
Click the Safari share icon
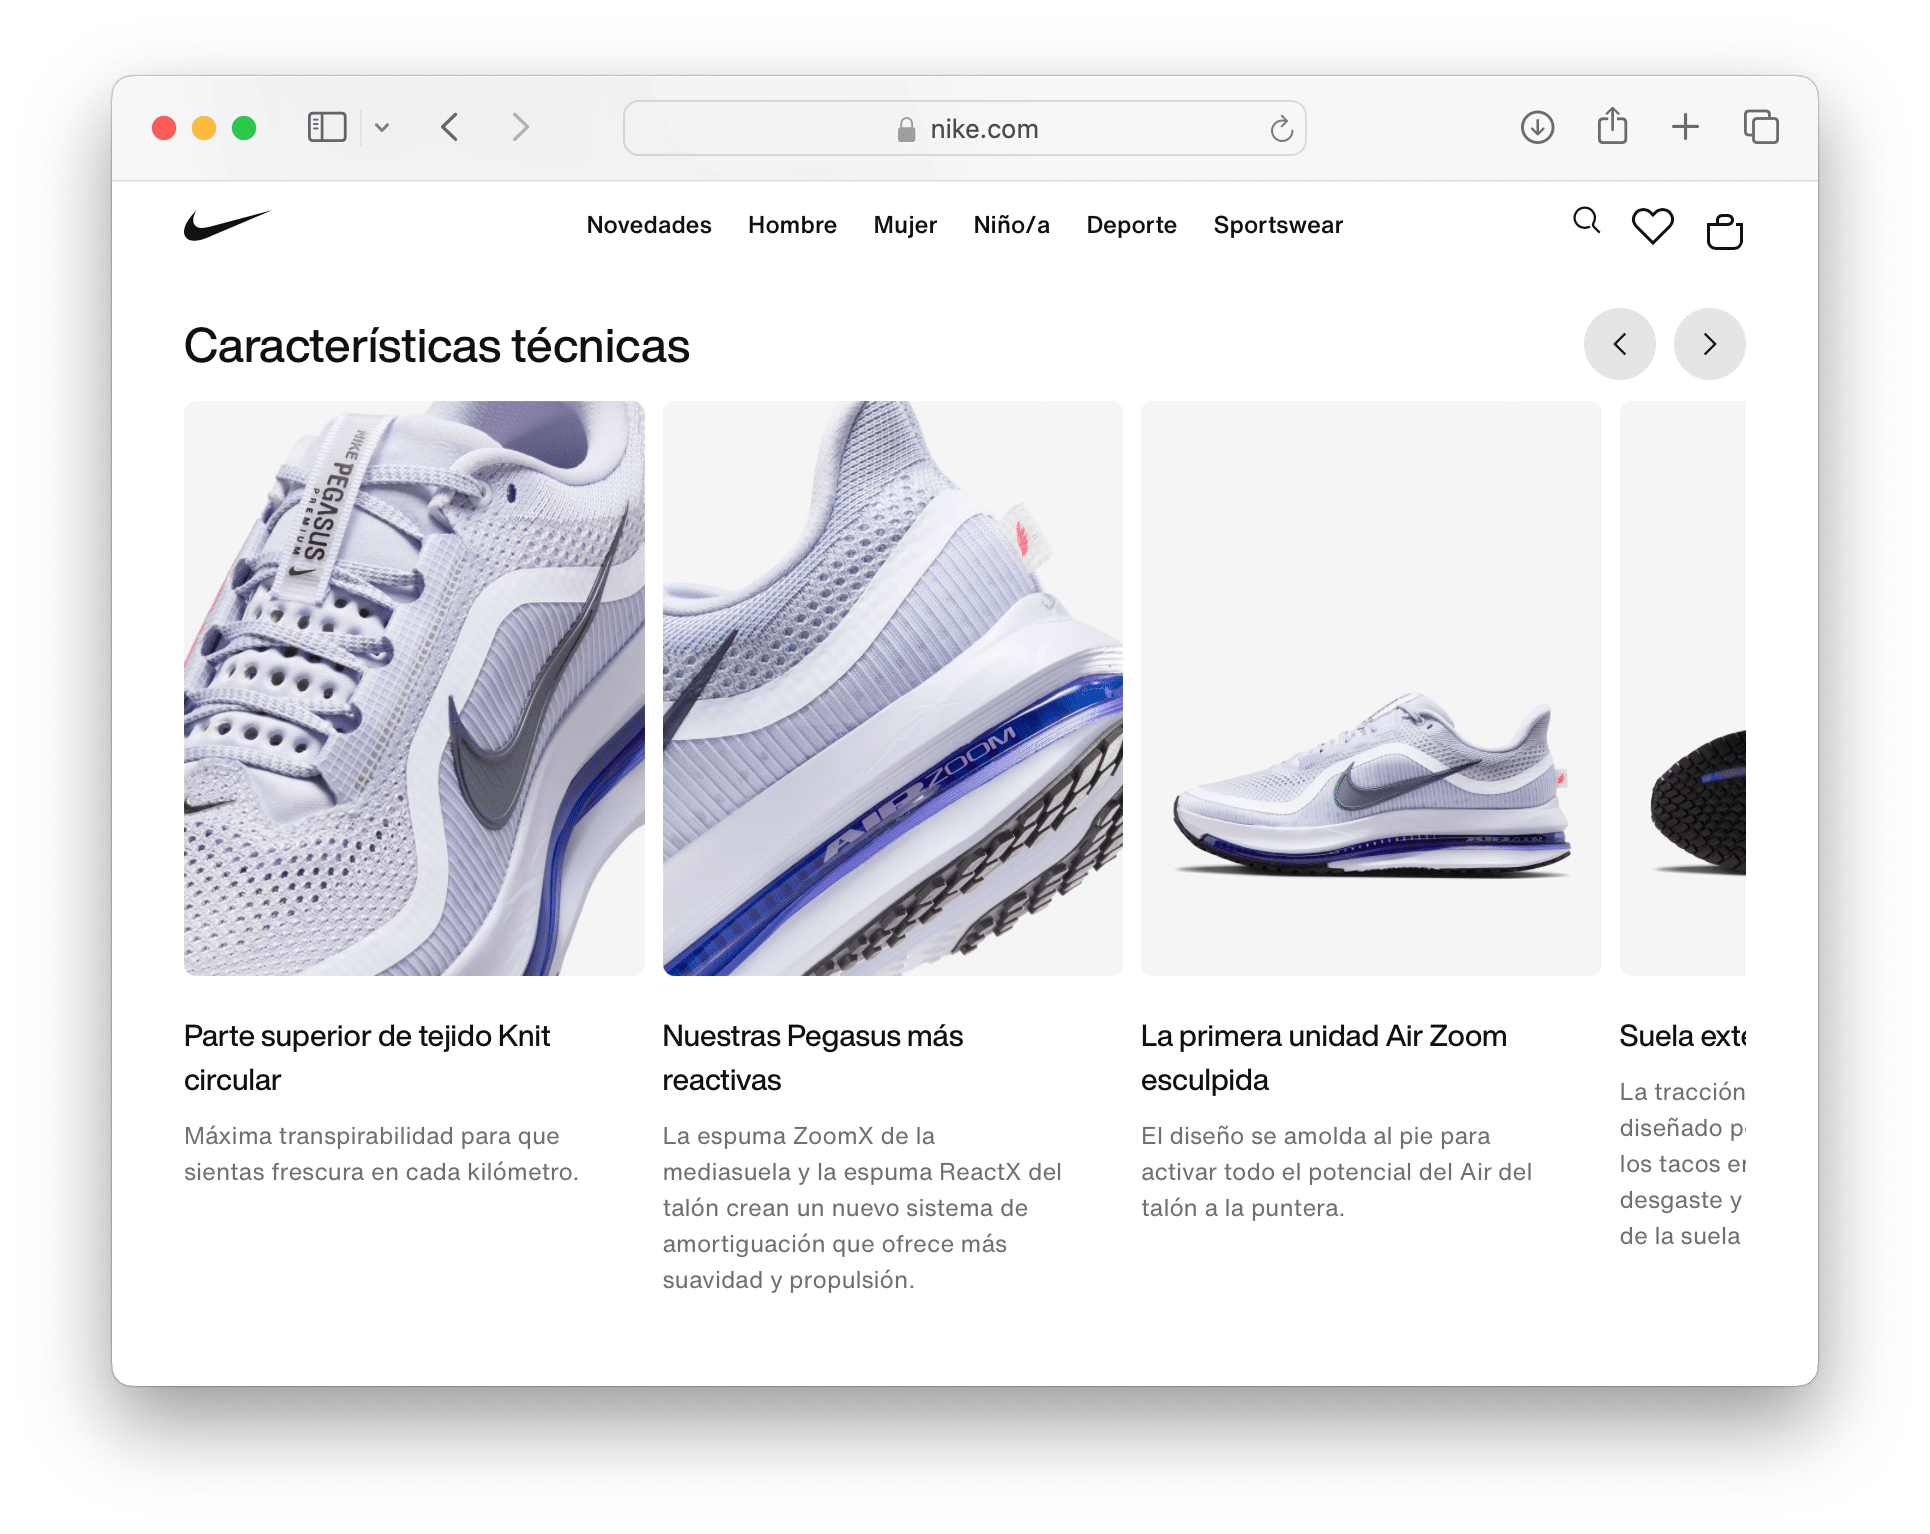point(1612,127)
